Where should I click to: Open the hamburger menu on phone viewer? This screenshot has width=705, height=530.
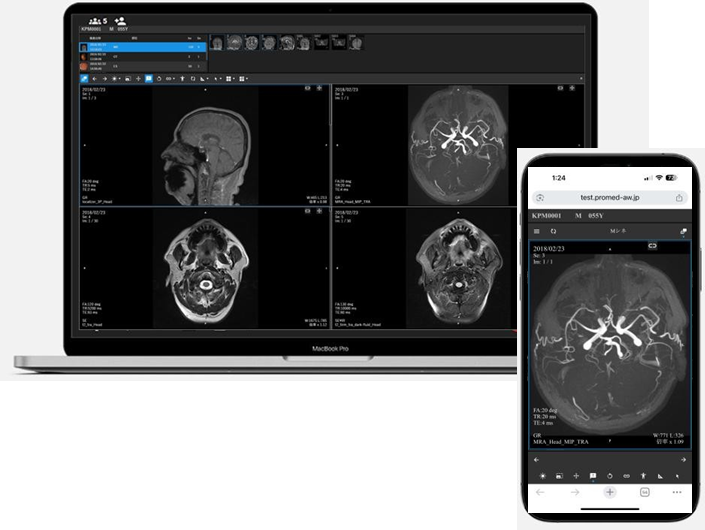[536, 231]
